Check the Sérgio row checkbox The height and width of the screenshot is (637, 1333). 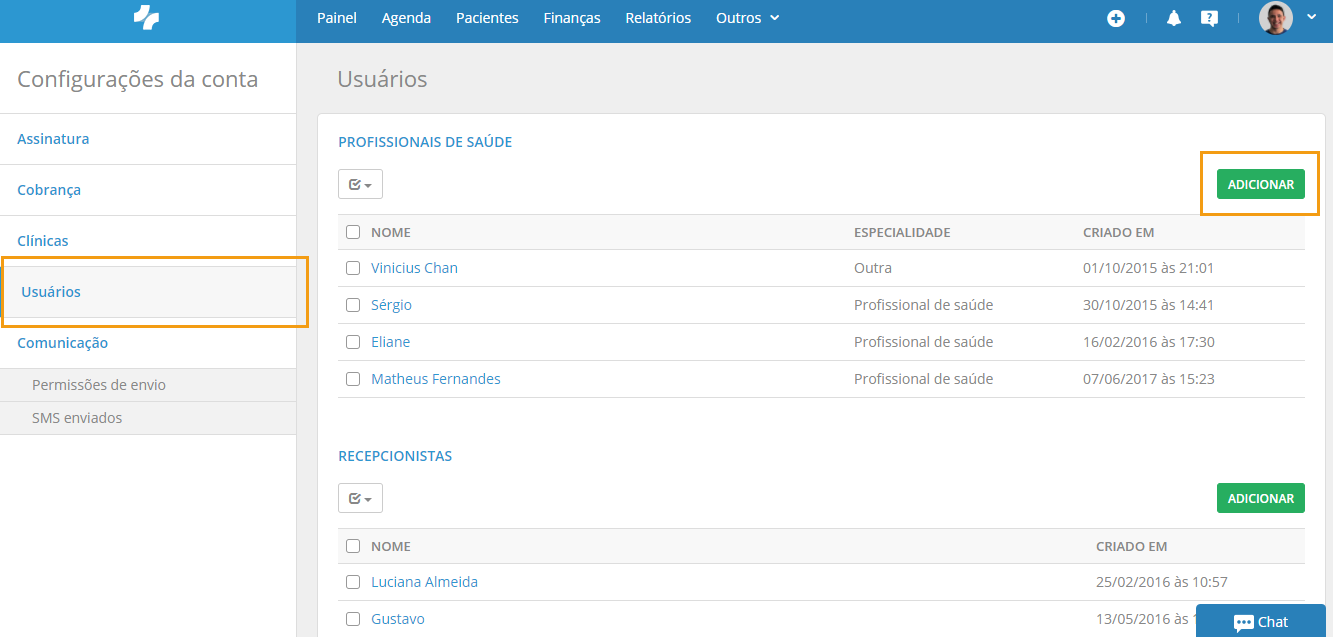click(x=353, y=305)
